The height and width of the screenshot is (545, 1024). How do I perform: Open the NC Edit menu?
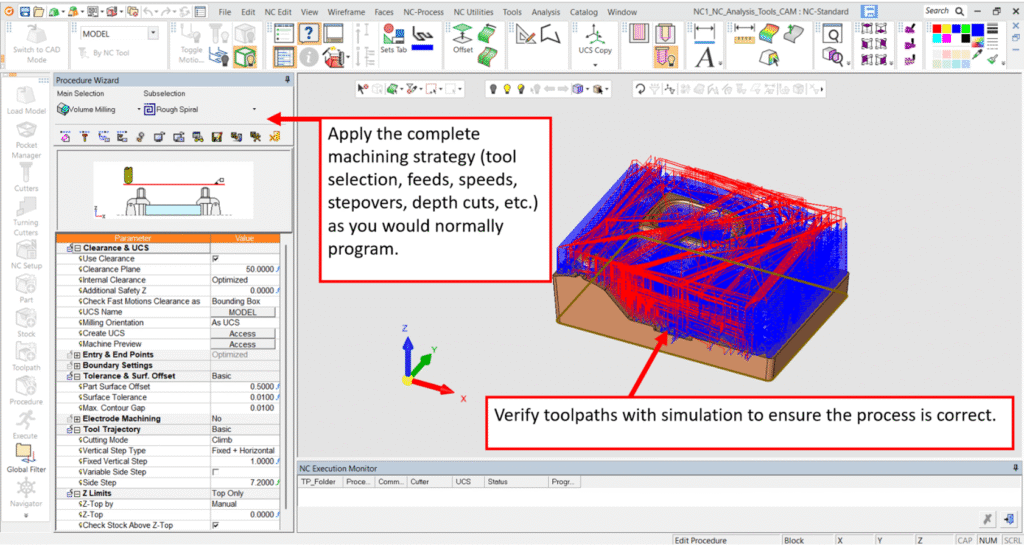click(276, 12)
